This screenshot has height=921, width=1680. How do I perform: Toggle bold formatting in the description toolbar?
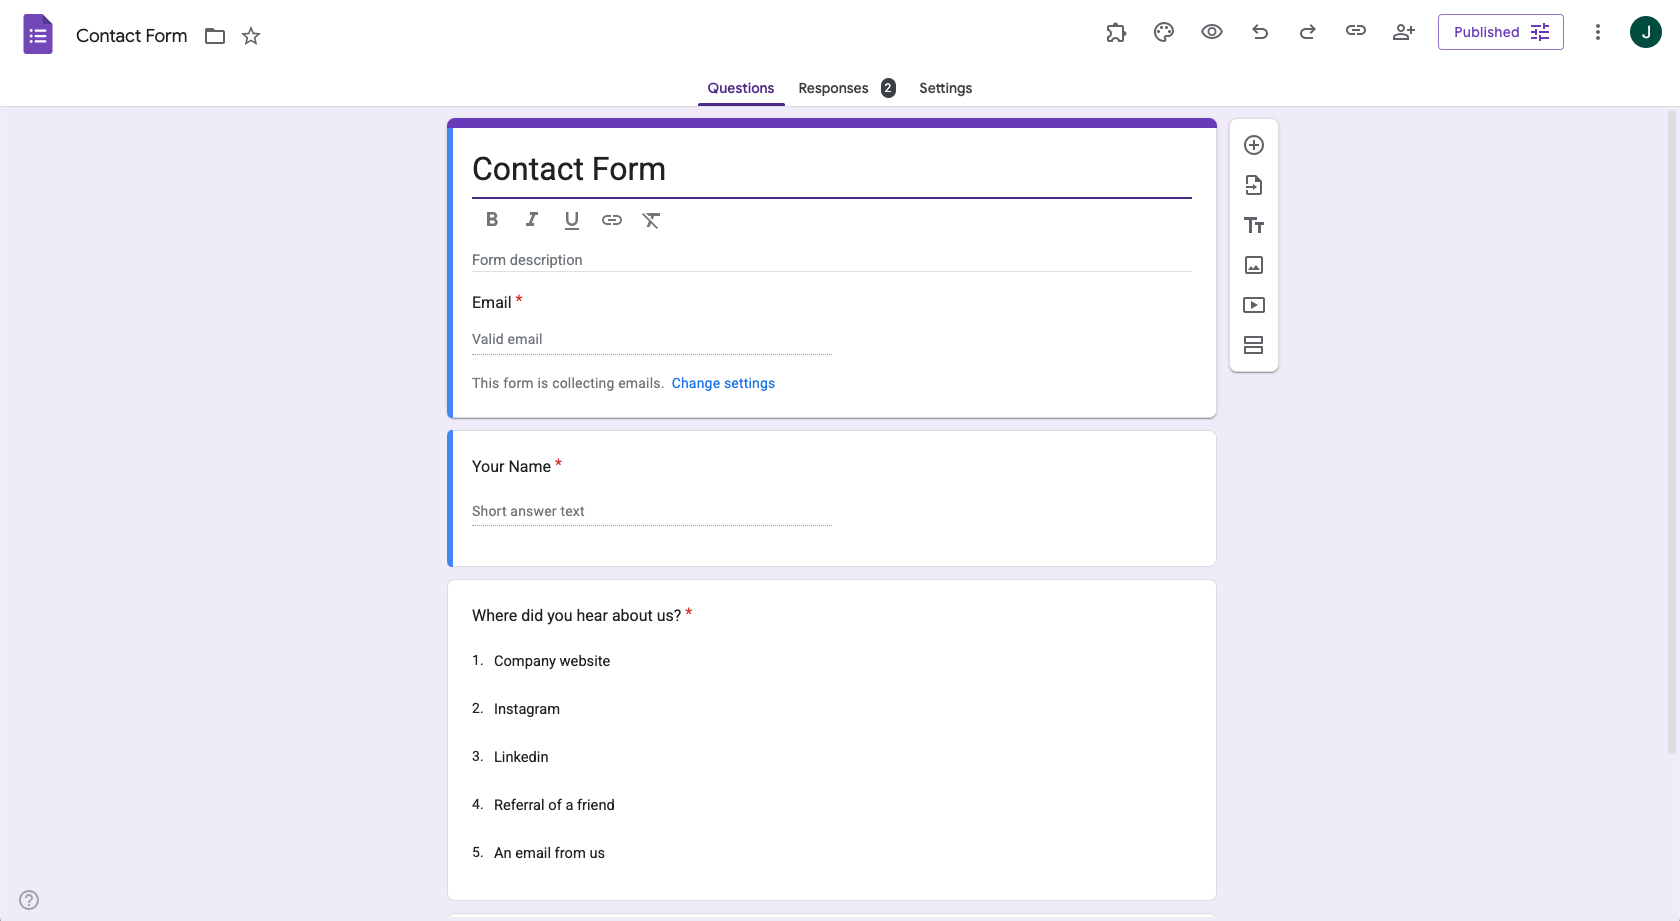(x=491, y=219)
